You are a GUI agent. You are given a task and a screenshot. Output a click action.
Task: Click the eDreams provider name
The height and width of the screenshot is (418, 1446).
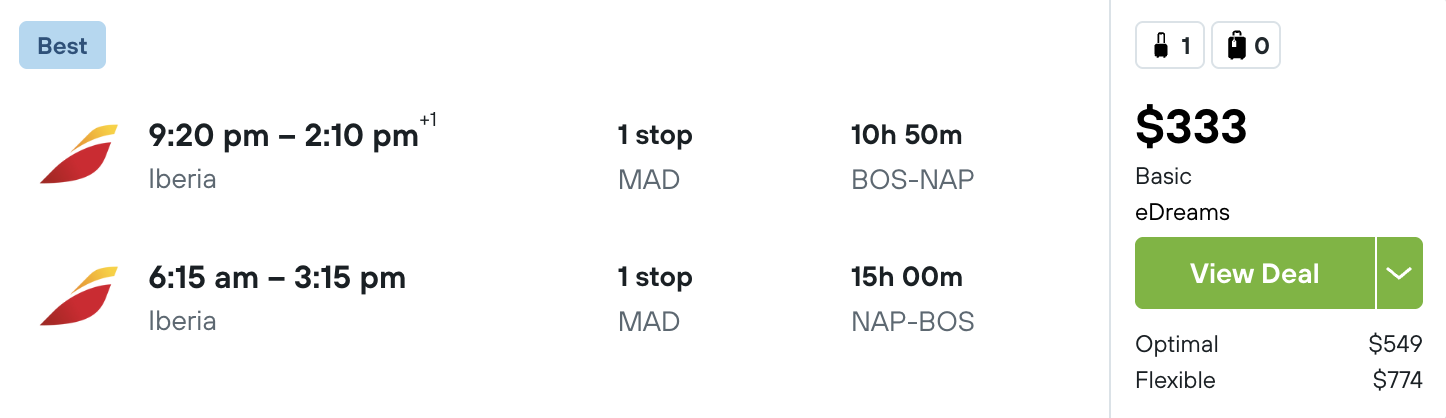click(1182, 212)
